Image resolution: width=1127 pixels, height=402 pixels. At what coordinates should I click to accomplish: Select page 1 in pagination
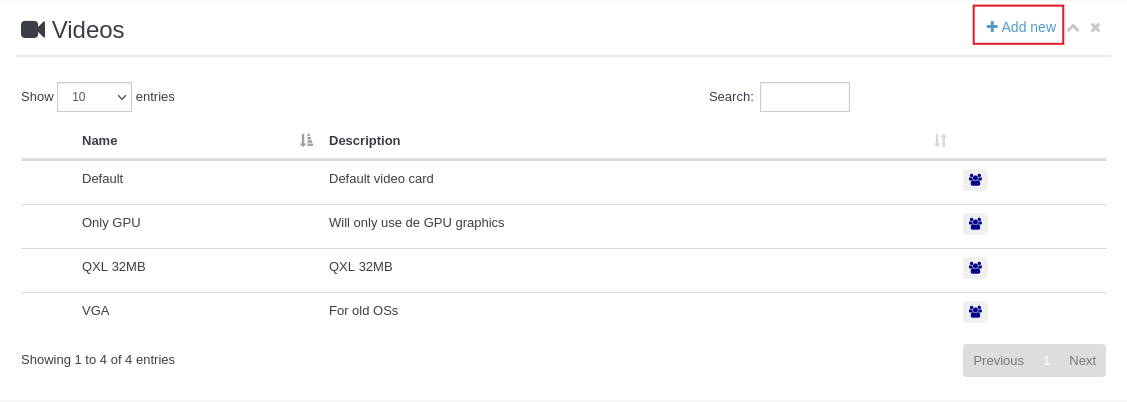click(1046, 360)
